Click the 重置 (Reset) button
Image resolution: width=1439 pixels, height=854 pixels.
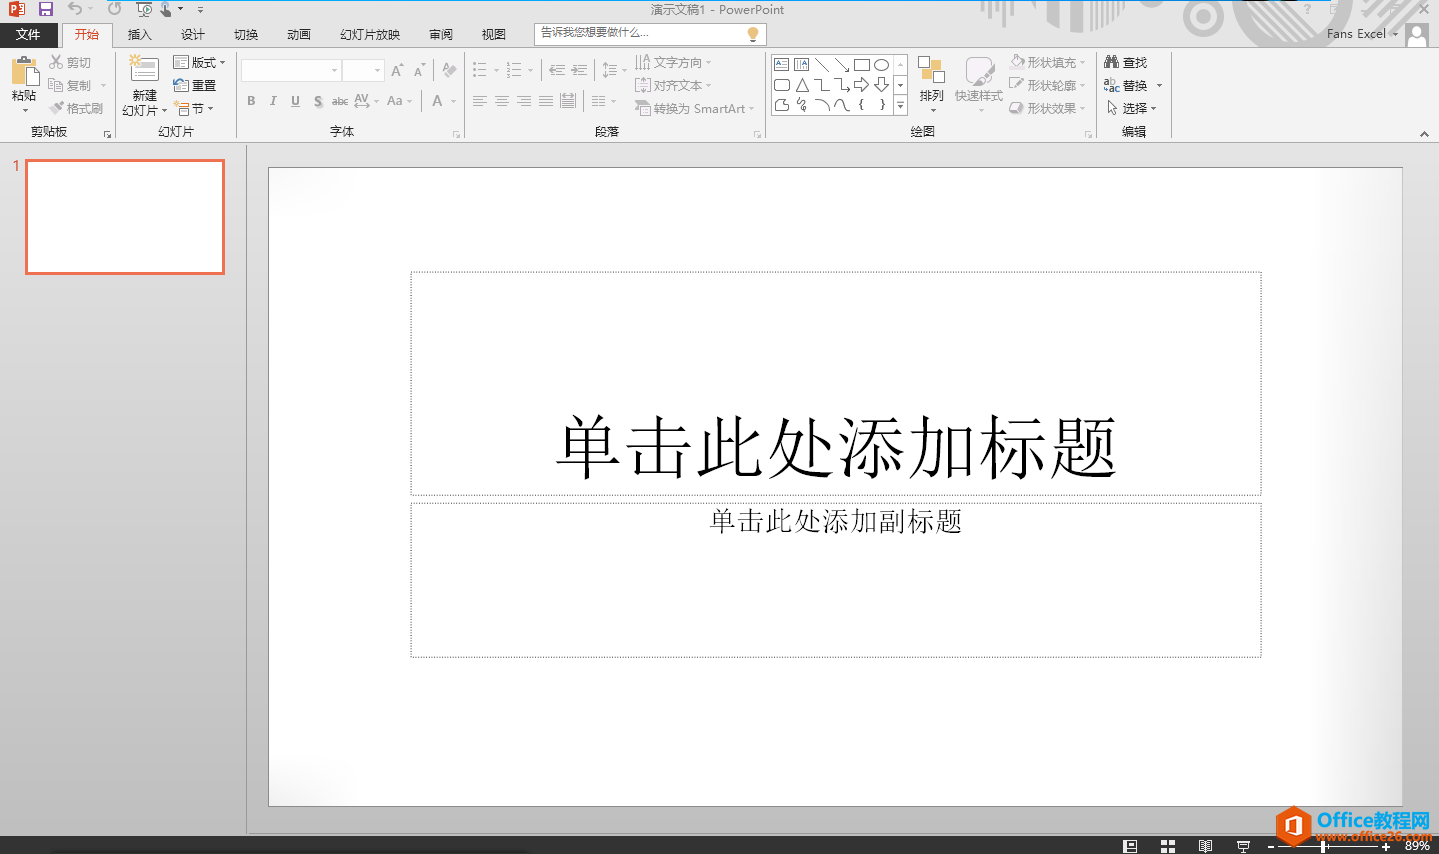[x=195, y=85]
